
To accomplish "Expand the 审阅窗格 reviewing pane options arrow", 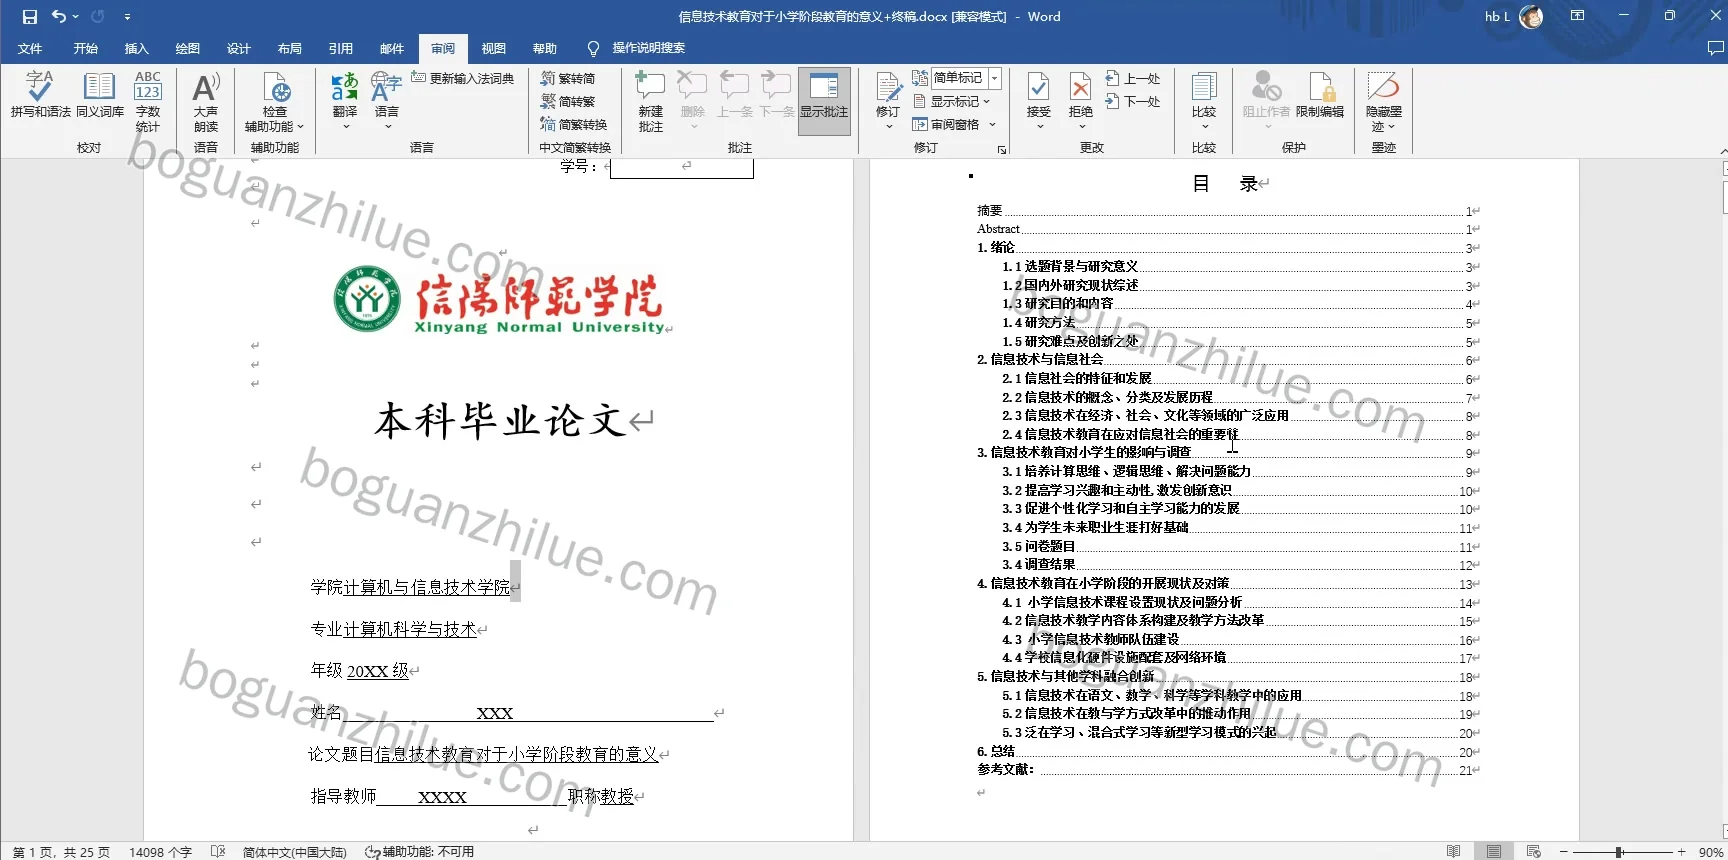I will point(993,124).
